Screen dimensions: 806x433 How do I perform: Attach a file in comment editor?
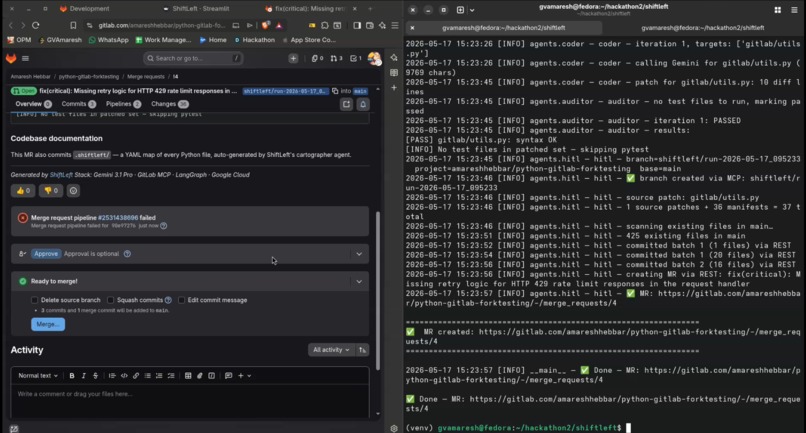coord(200,376)
